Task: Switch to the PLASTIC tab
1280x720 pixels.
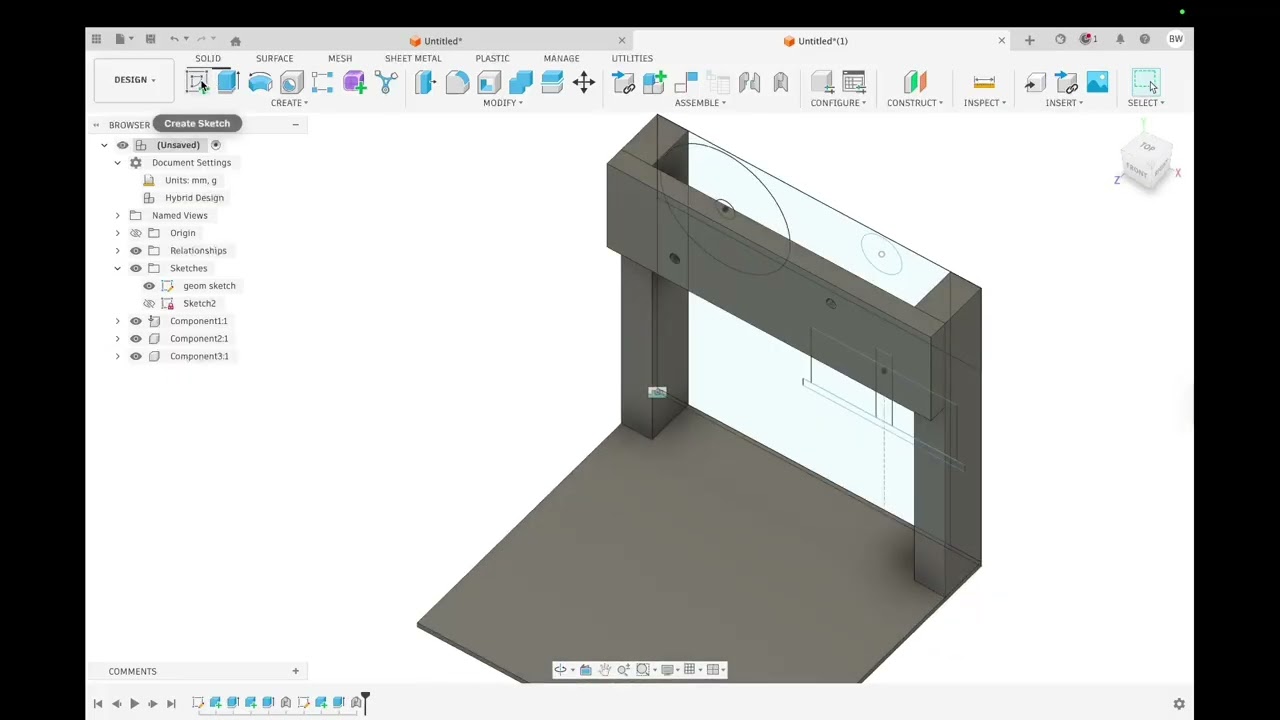Action: click(x=492, y=58)
